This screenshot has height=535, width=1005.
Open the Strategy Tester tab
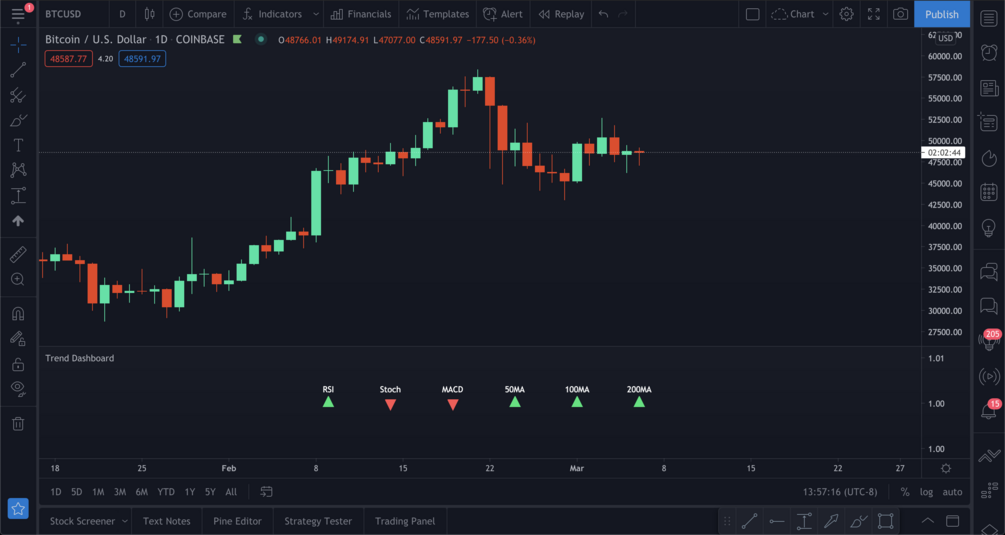click(x=318, y=521)
